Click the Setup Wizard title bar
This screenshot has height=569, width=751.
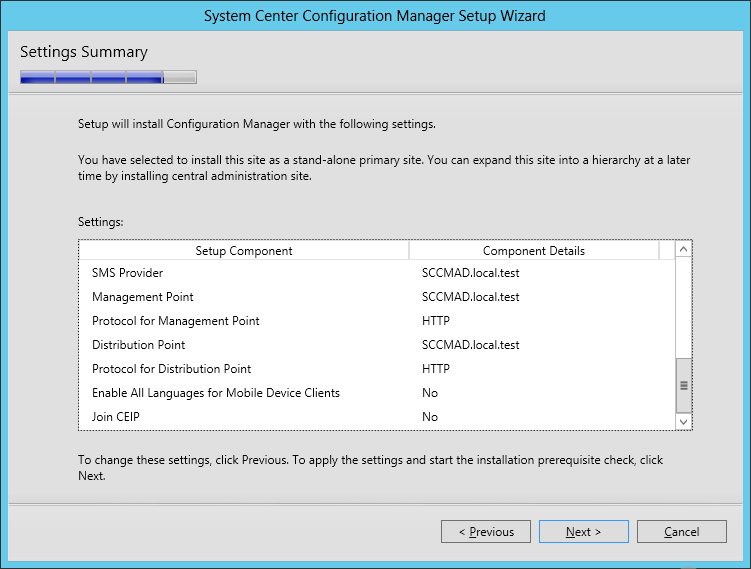click(x=375, y=16)
